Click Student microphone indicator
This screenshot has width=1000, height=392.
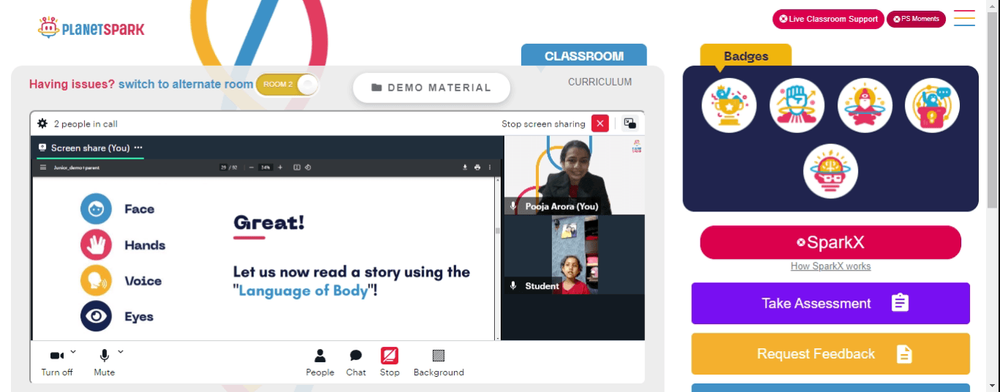(x=513, y=286)
